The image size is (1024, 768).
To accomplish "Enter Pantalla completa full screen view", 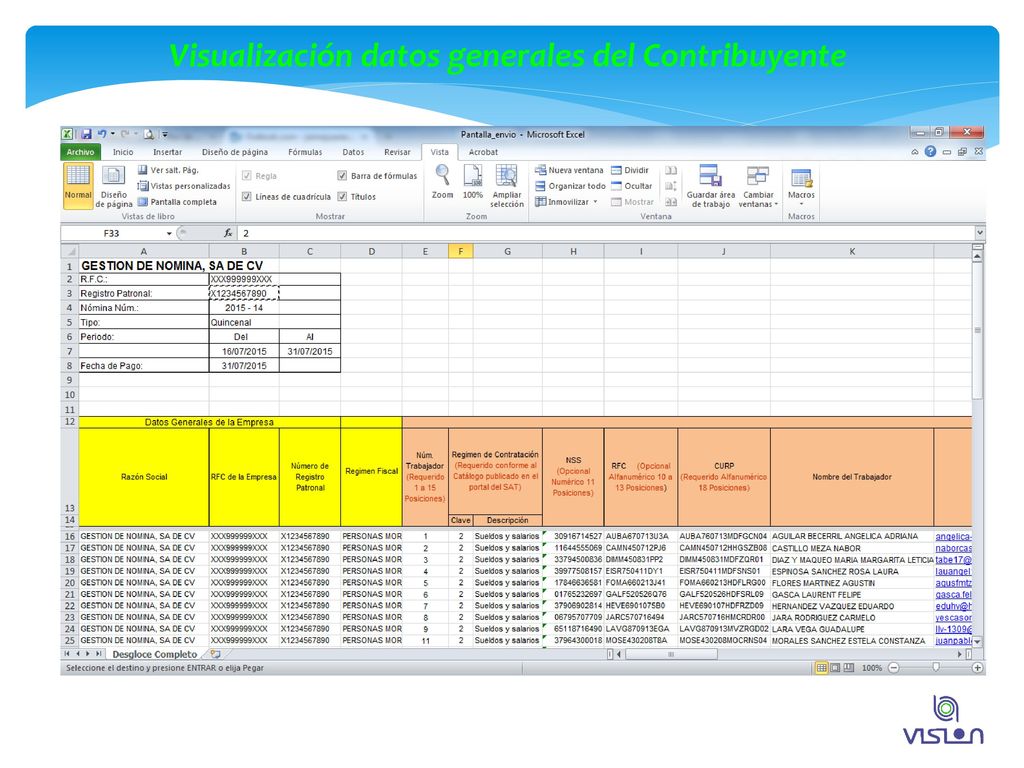I will (x=177, y=202).
